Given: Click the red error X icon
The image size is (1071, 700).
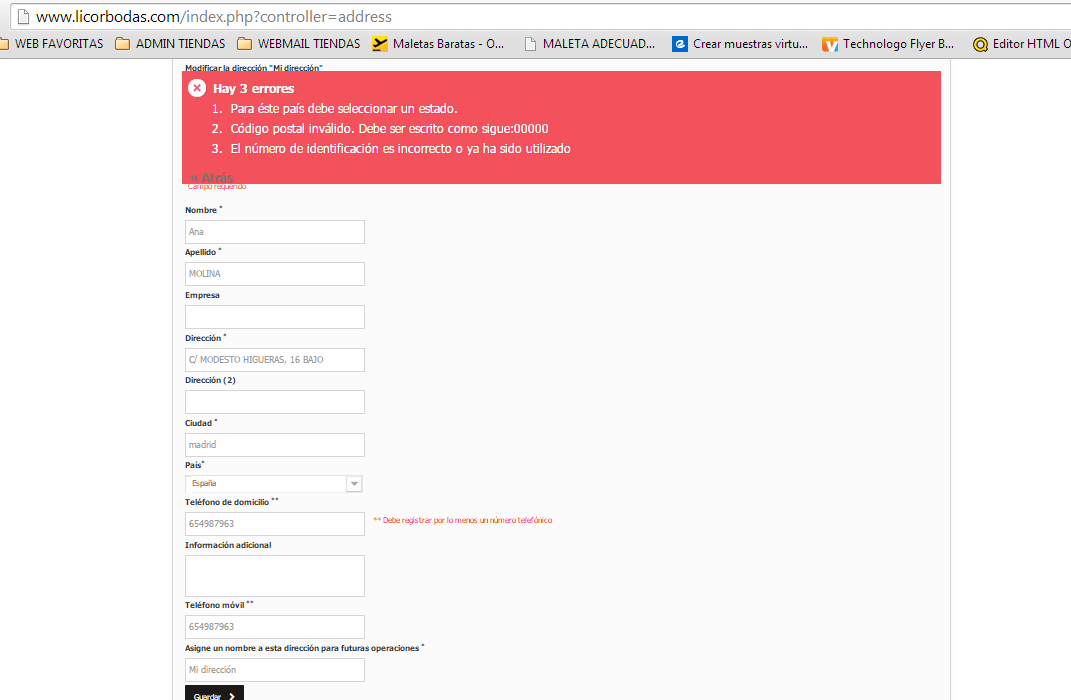Looking at the screenshot, I should point(197,87).
